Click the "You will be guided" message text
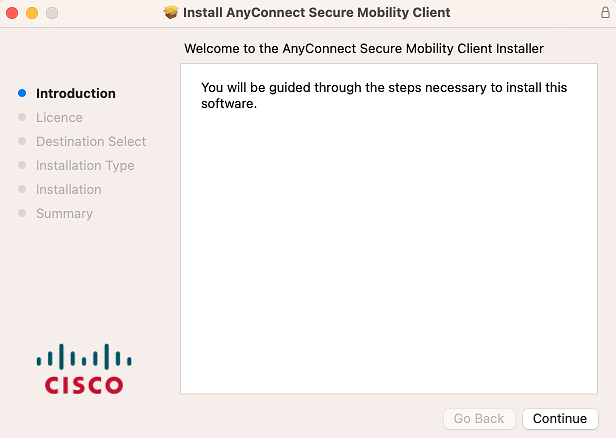Screen dimensions: 616x438 [384, 95]
